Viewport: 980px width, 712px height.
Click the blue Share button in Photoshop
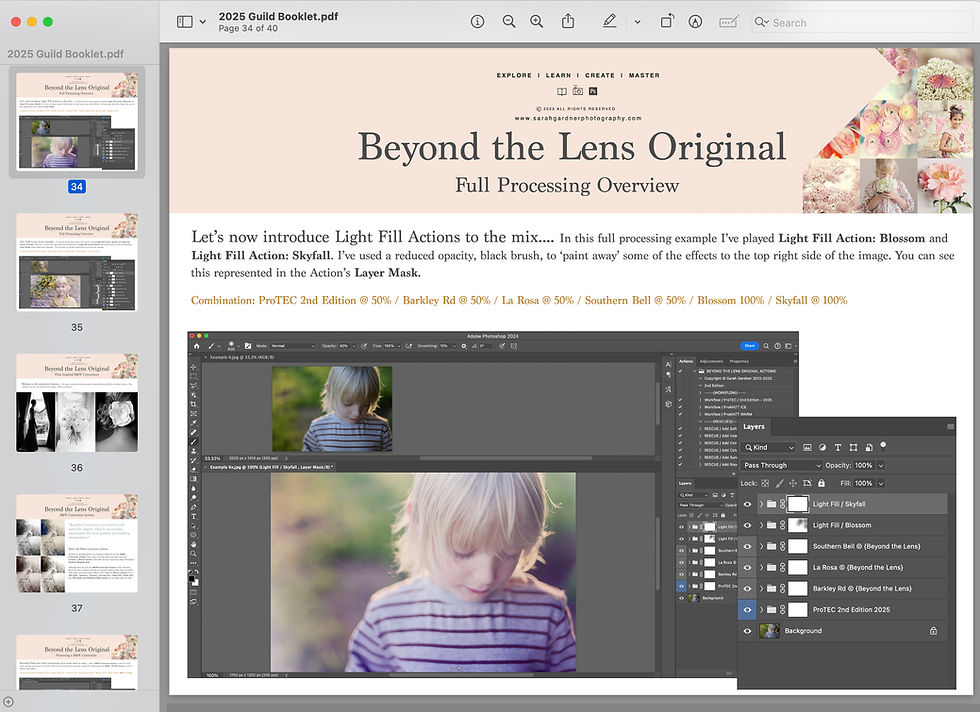749,346
